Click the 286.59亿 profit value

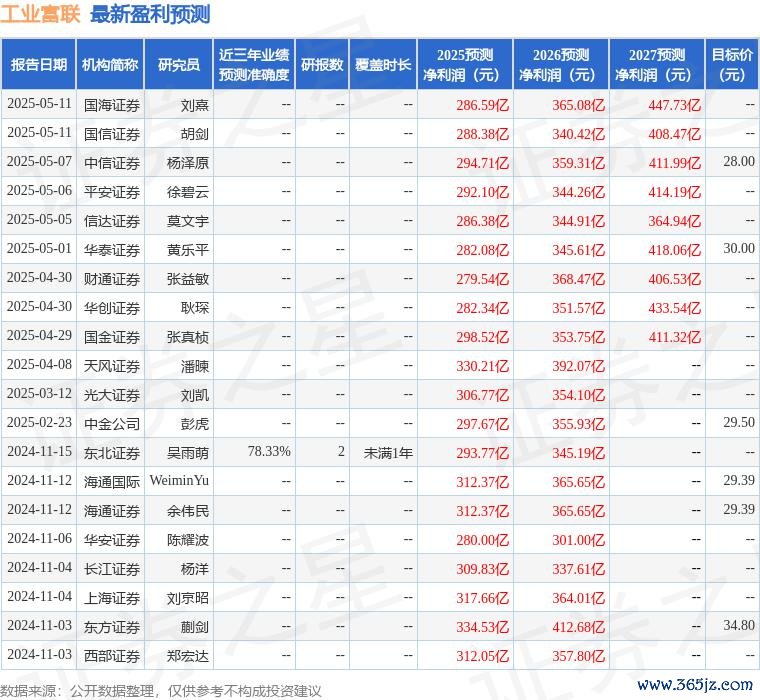coord(482,105)
